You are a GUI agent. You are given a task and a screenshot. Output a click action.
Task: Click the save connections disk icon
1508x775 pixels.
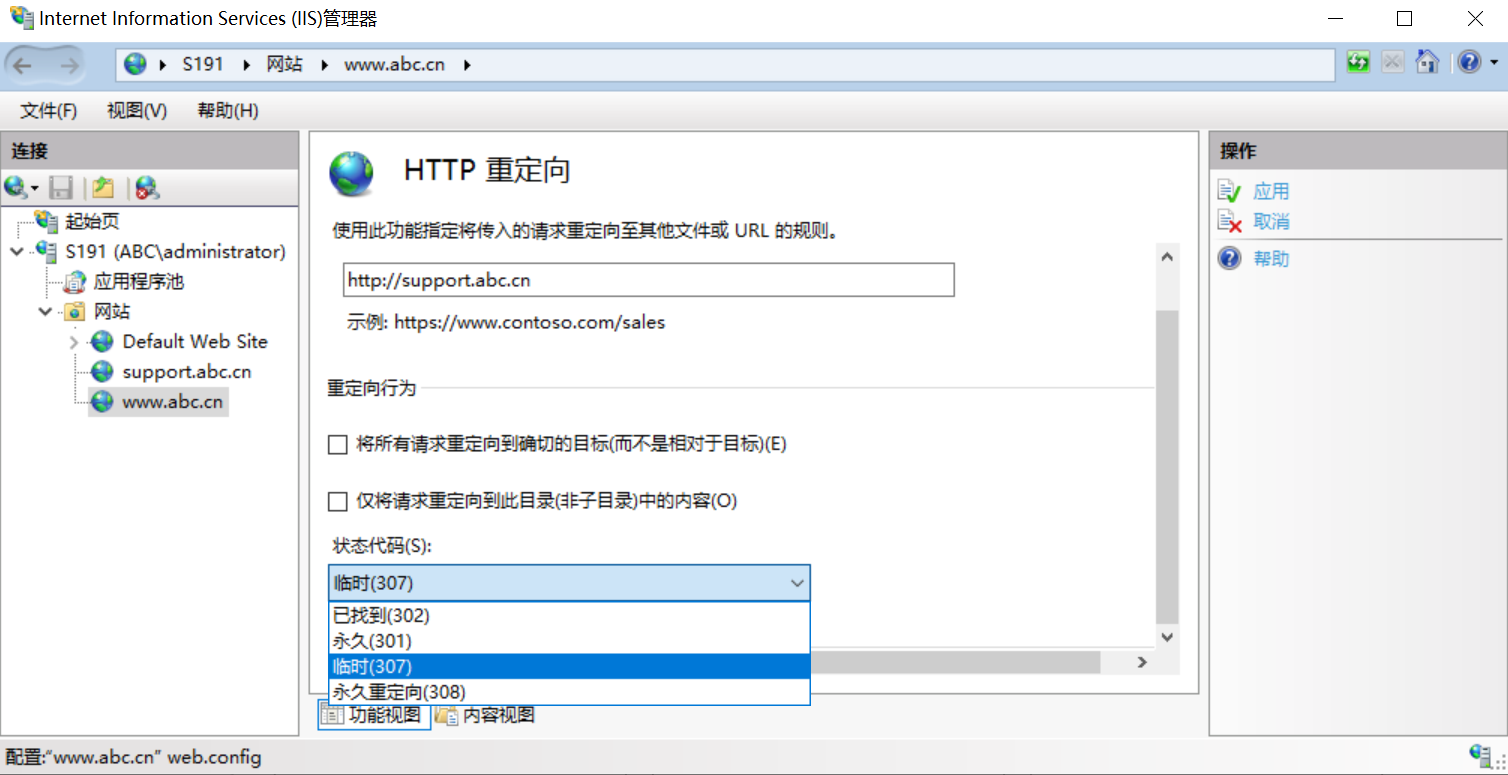tap(61, 187)
